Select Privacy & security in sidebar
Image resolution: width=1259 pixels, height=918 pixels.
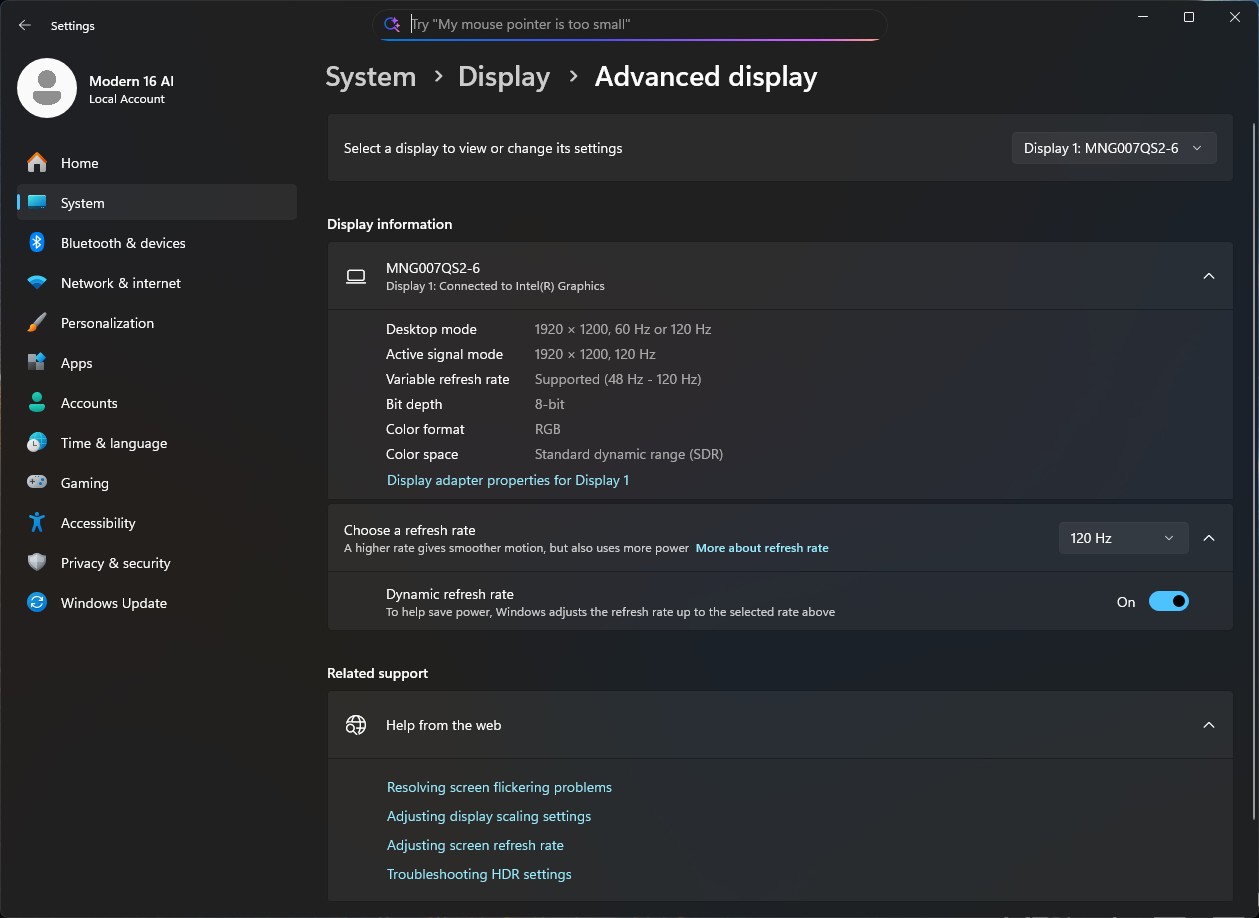point(157,563)
